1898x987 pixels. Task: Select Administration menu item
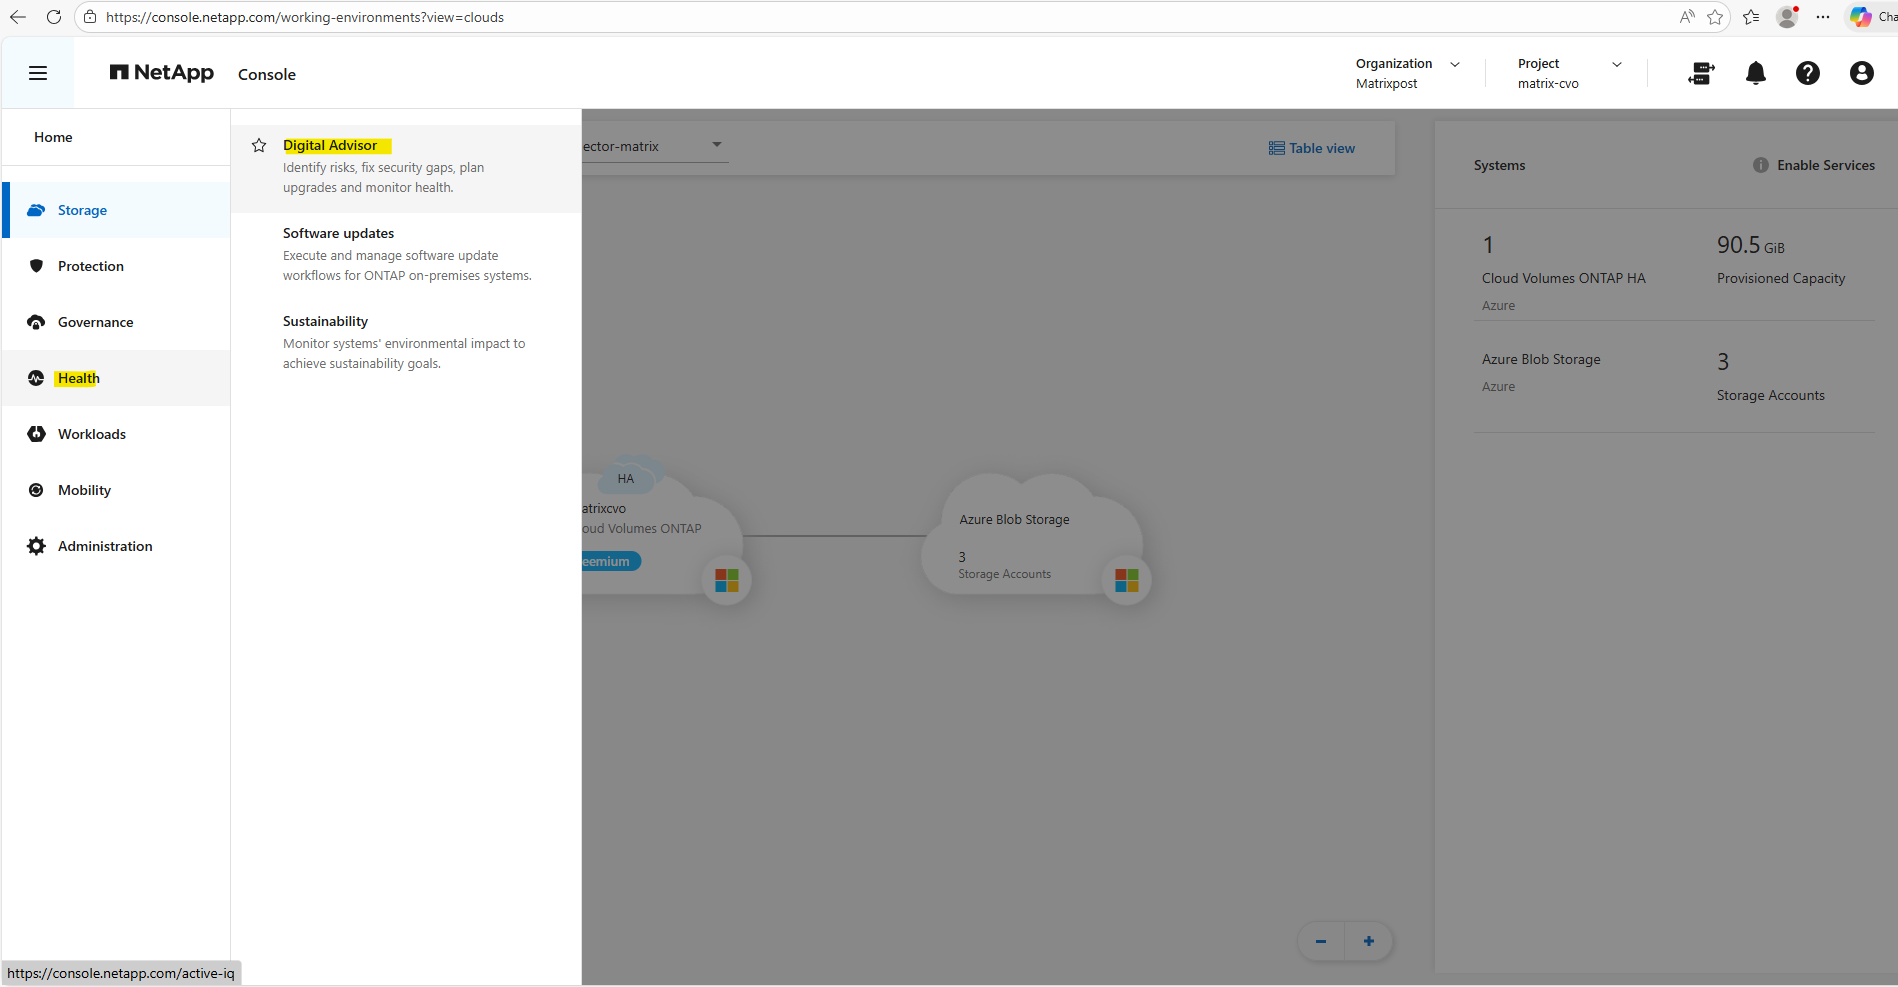116,546
